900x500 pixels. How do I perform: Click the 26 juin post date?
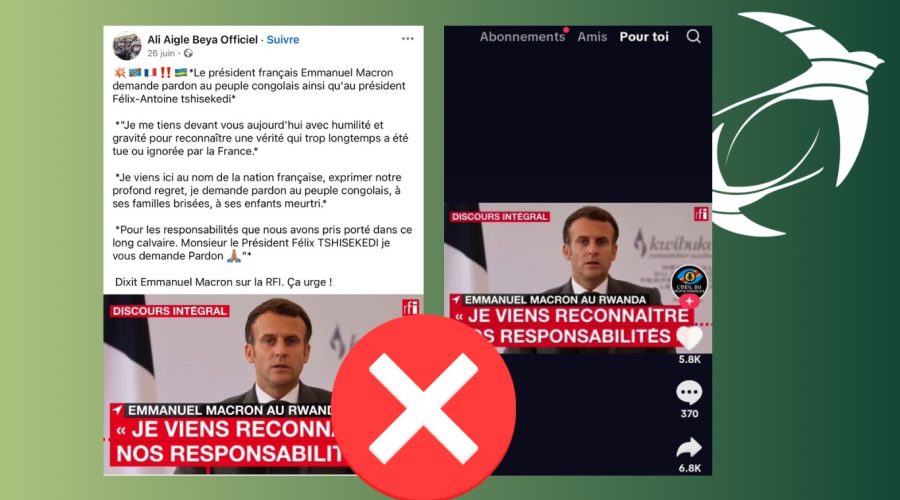[x=161, y=53]
